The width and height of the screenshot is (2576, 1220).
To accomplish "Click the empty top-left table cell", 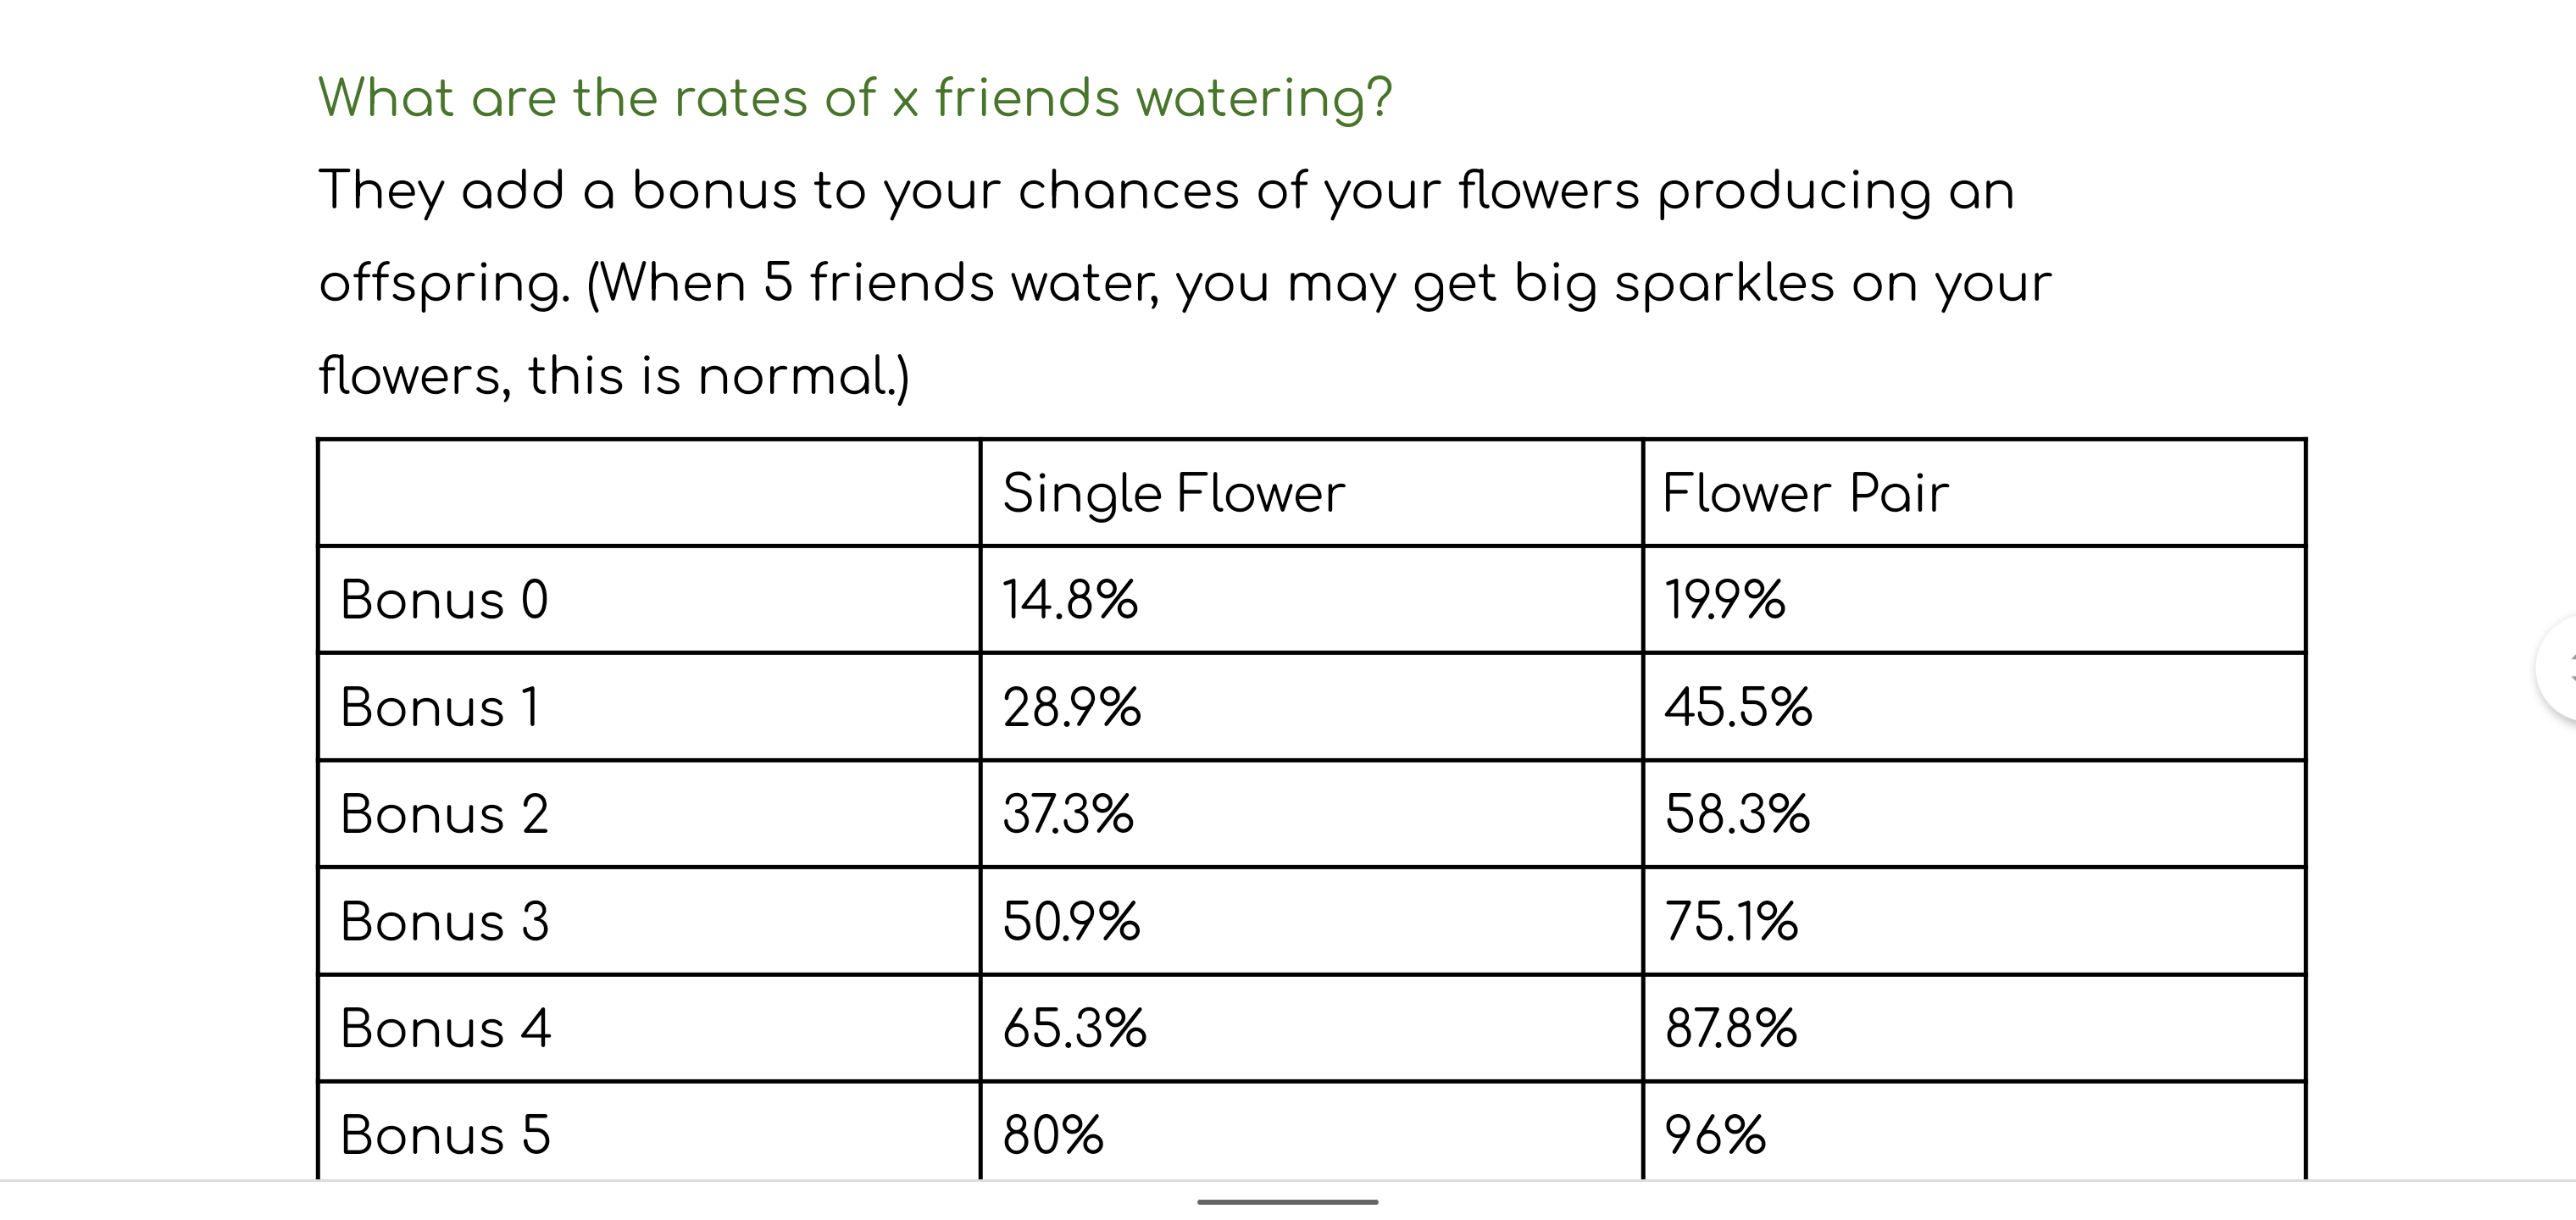I will point(648,493).
